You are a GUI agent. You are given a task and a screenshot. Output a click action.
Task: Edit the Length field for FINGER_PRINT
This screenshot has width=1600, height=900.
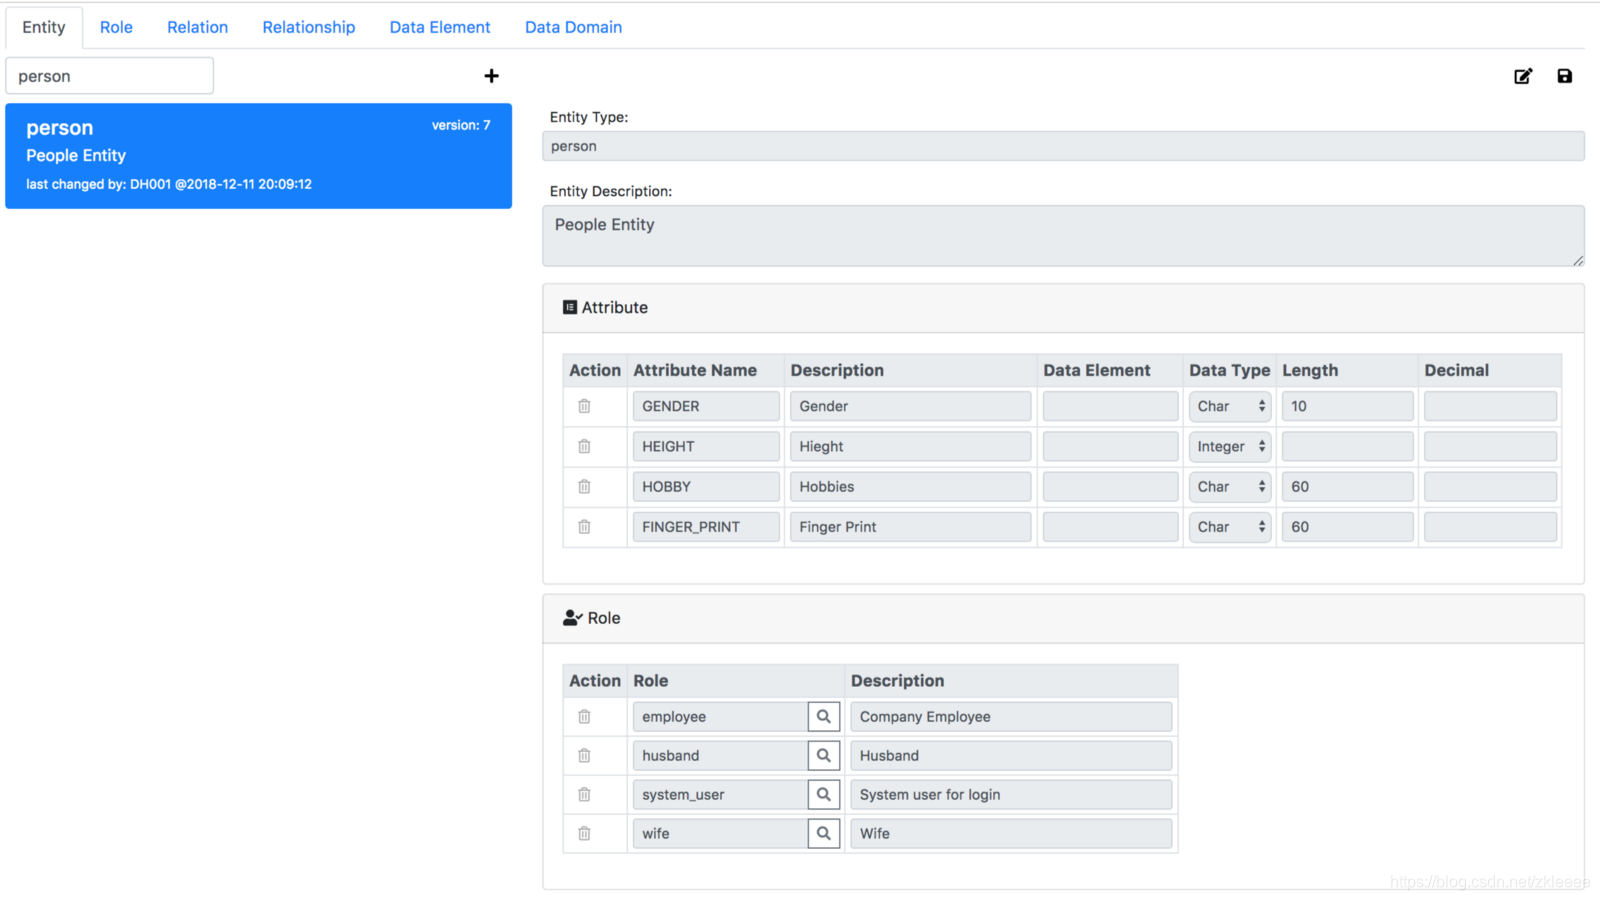tap(1347, 526)
